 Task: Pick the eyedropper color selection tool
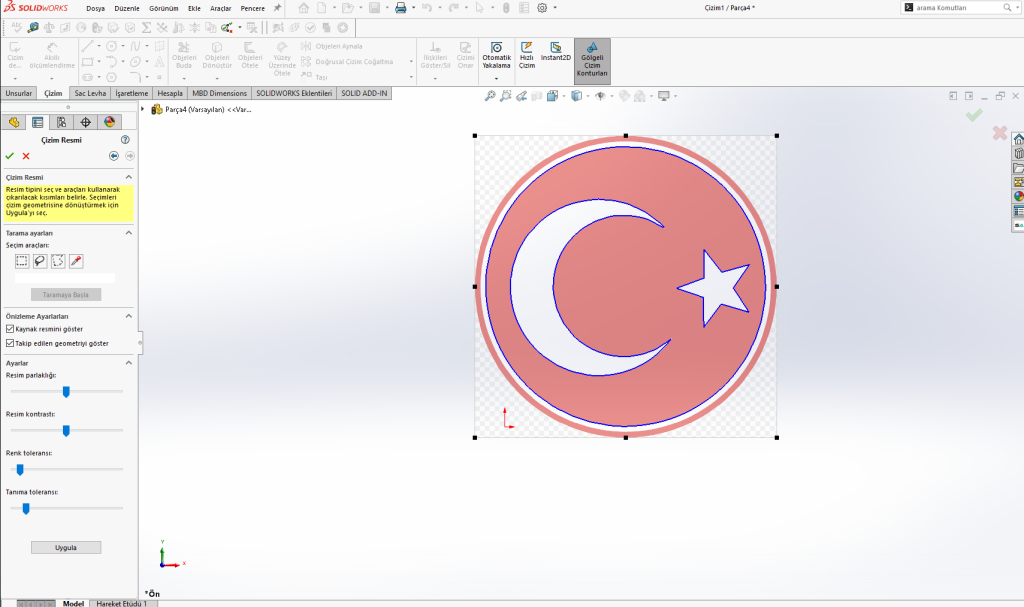click(76, 261)
